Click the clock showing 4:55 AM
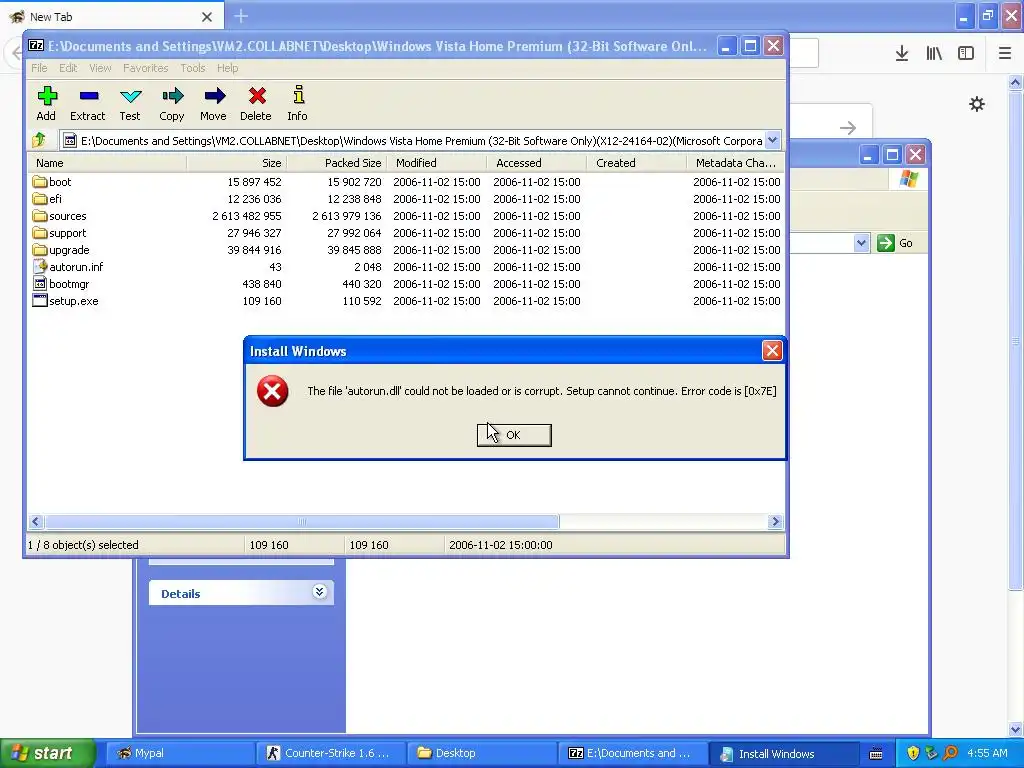The image size is (1024, 768). 987,753
